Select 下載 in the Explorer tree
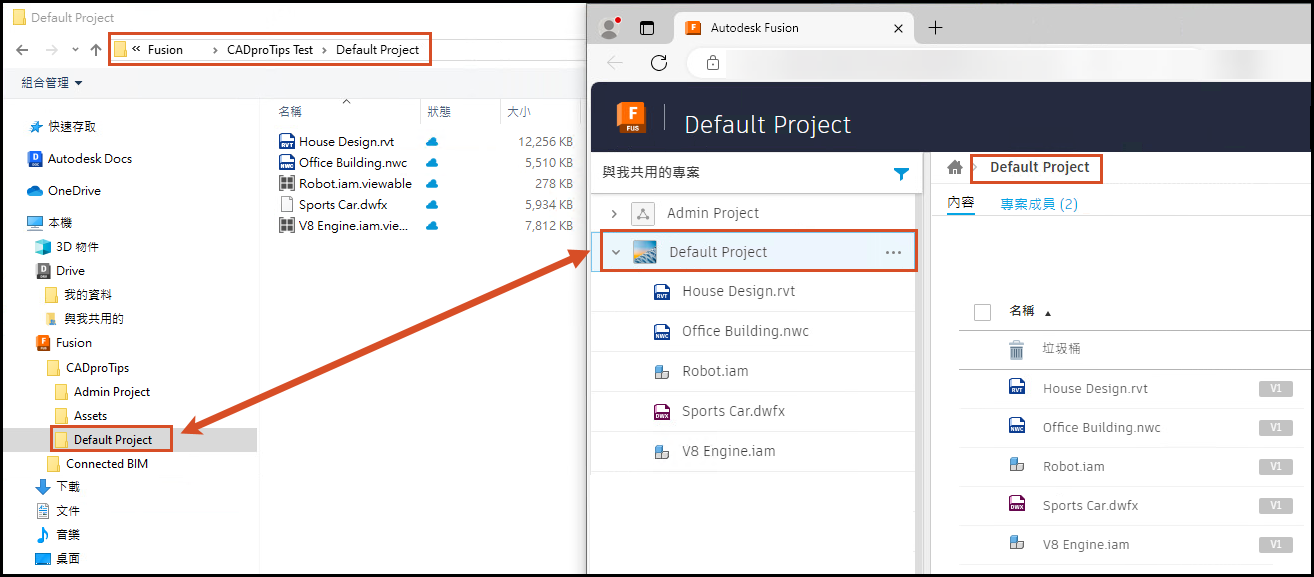The image size is (1314, 577). click(x=68, y=486)
